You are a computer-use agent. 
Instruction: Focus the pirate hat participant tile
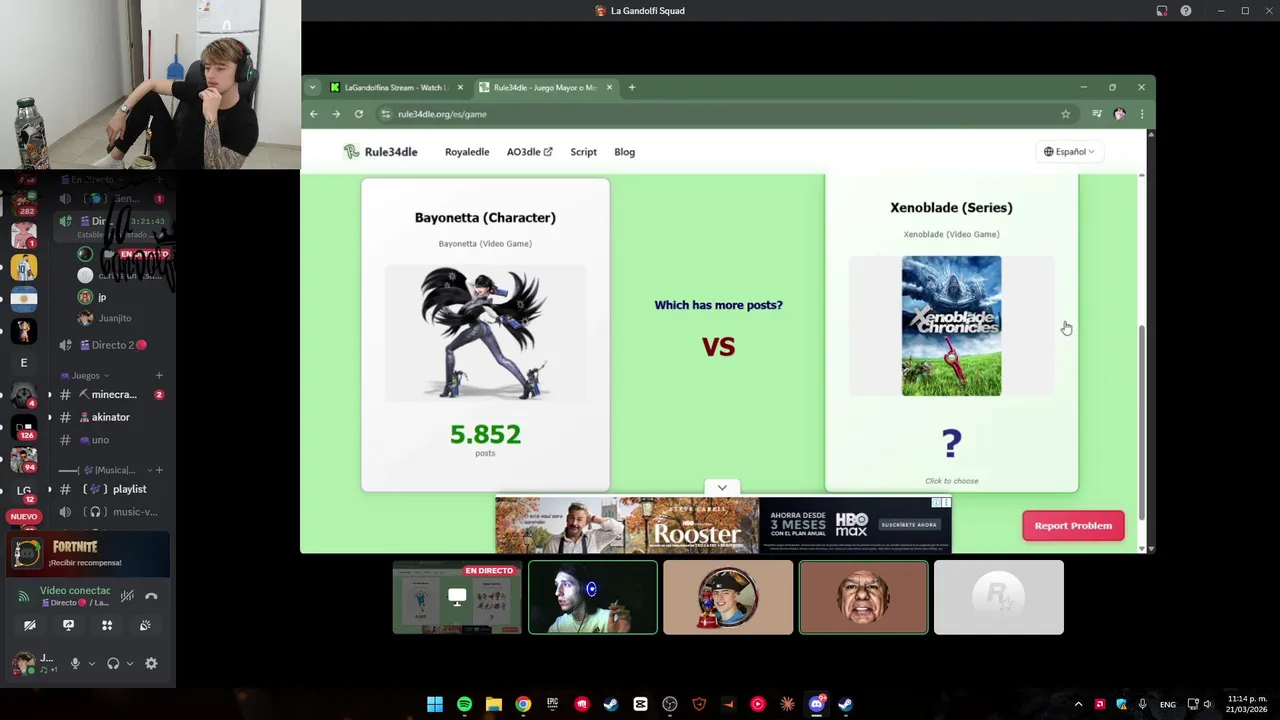(x=728, y=598)
